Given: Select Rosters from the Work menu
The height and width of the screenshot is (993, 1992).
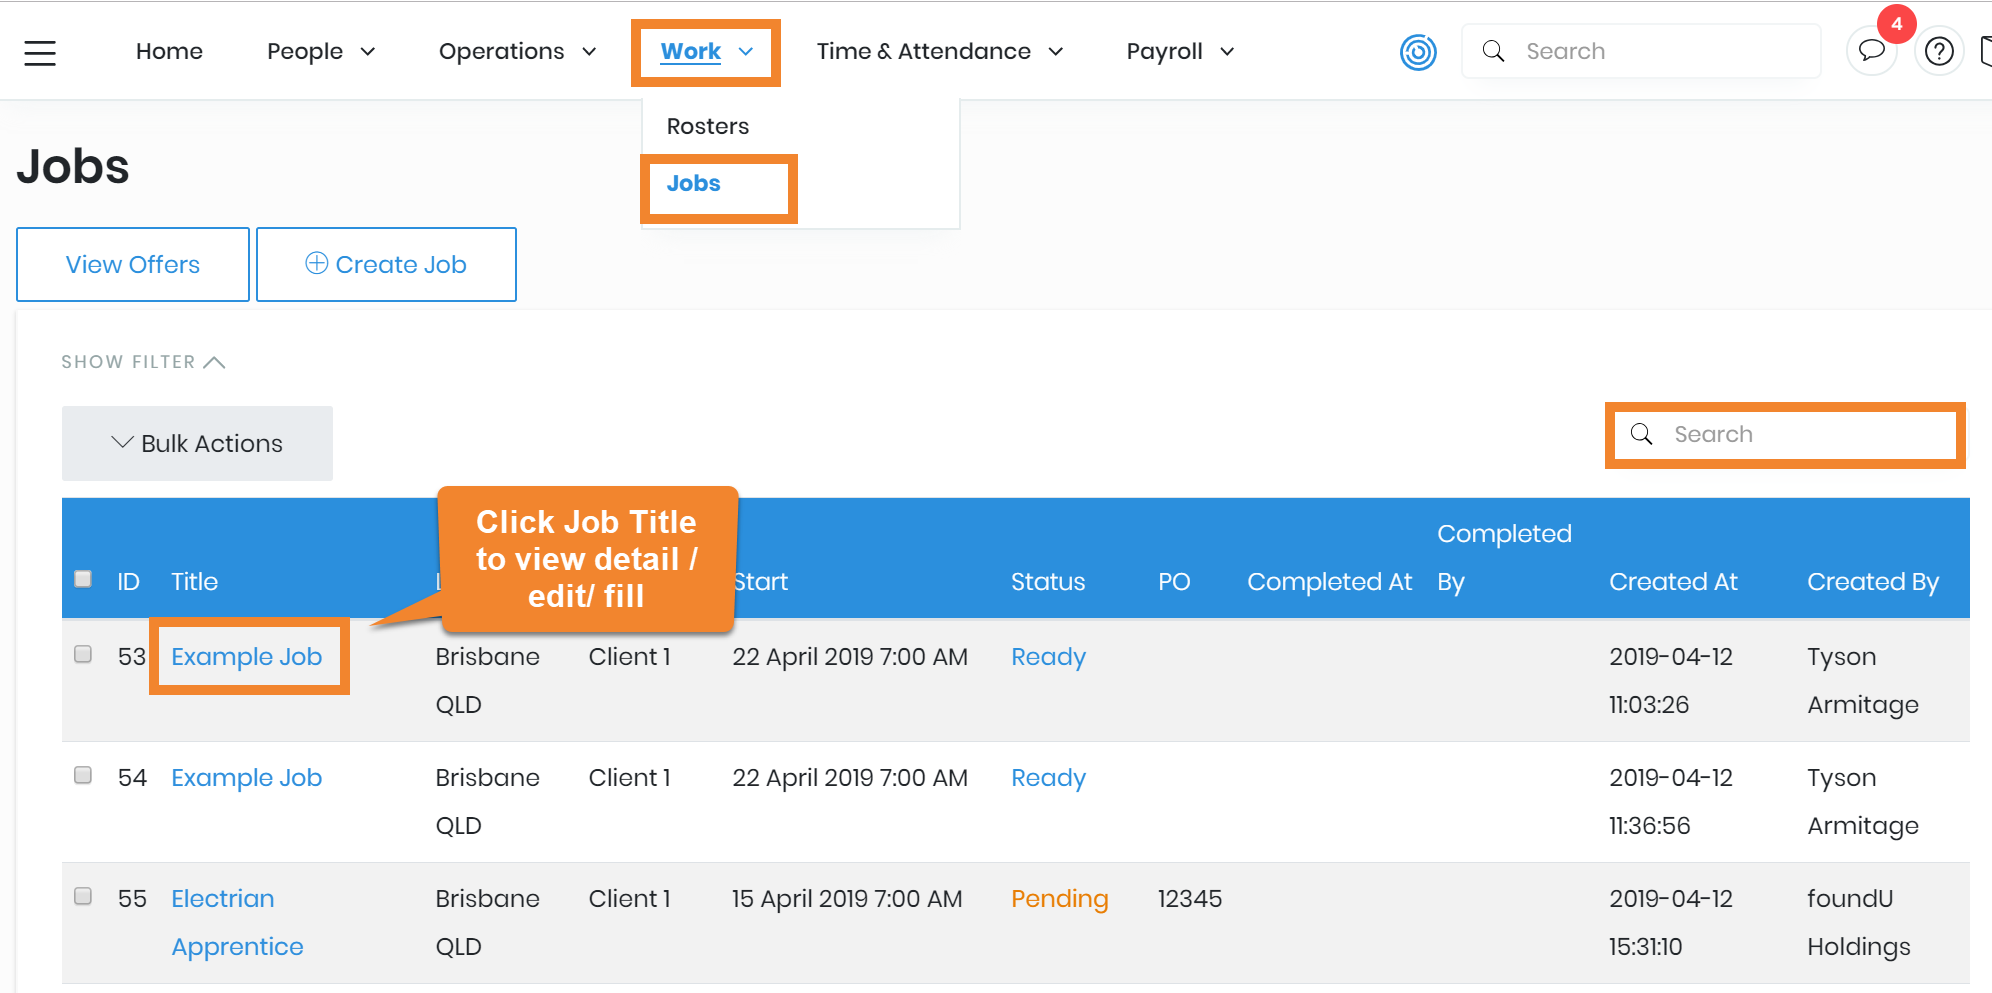Looking at the screenshot, I should pyautogui.click(x=707, y=126).
